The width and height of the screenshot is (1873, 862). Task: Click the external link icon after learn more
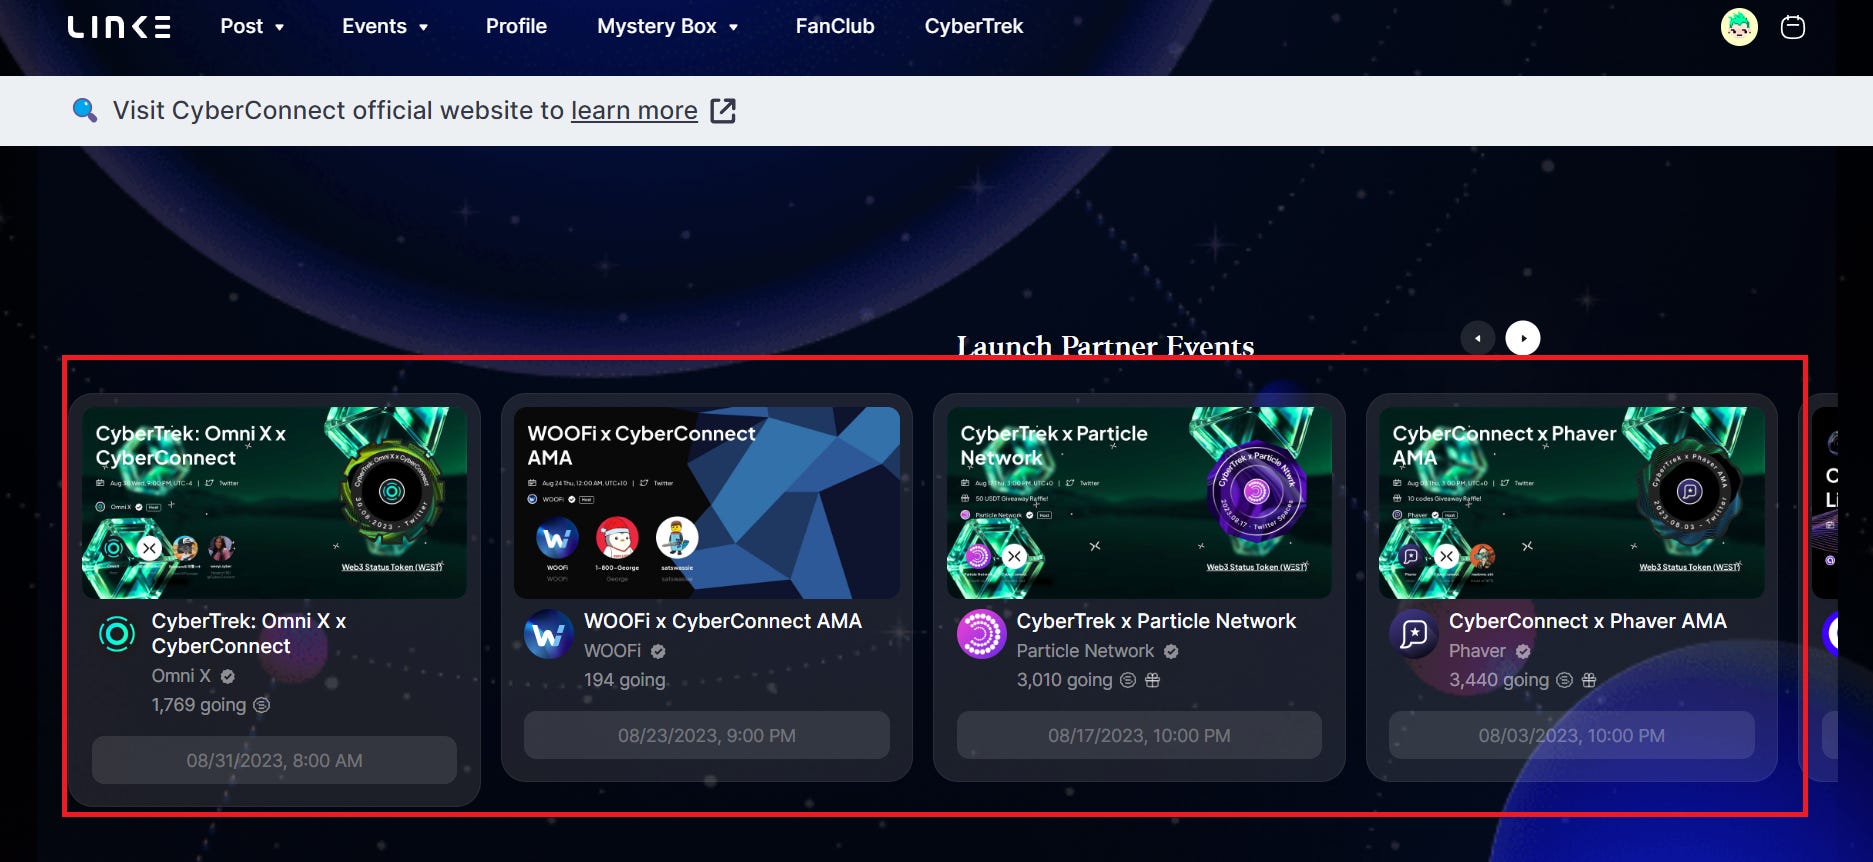723,110
